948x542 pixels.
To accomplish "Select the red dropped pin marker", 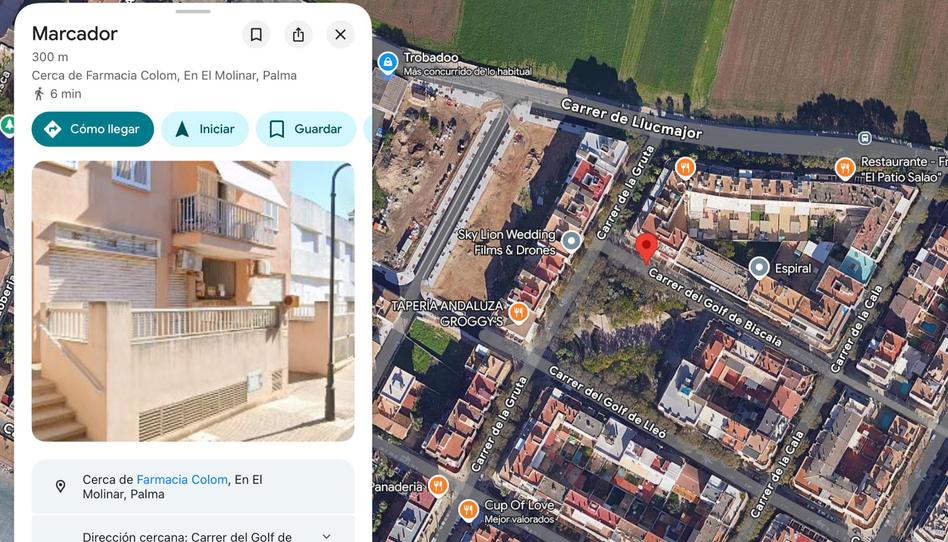I will tap(646, 249).
